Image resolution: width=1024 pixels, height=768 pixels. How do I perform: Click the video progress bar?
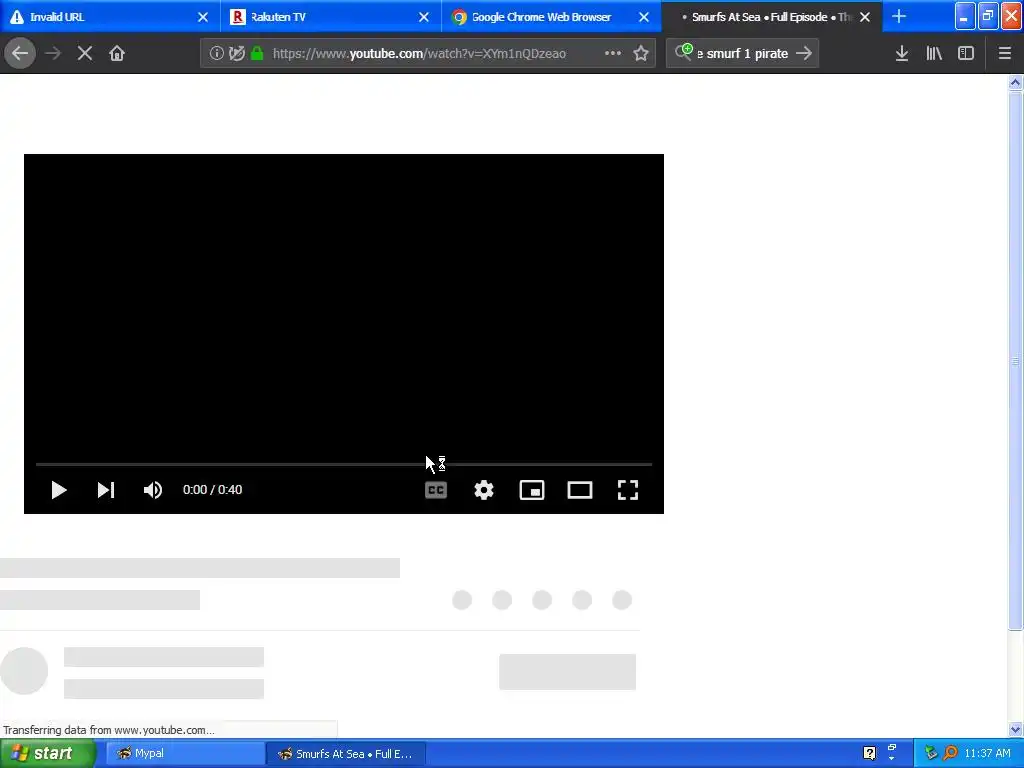click(x=344, y=464)
